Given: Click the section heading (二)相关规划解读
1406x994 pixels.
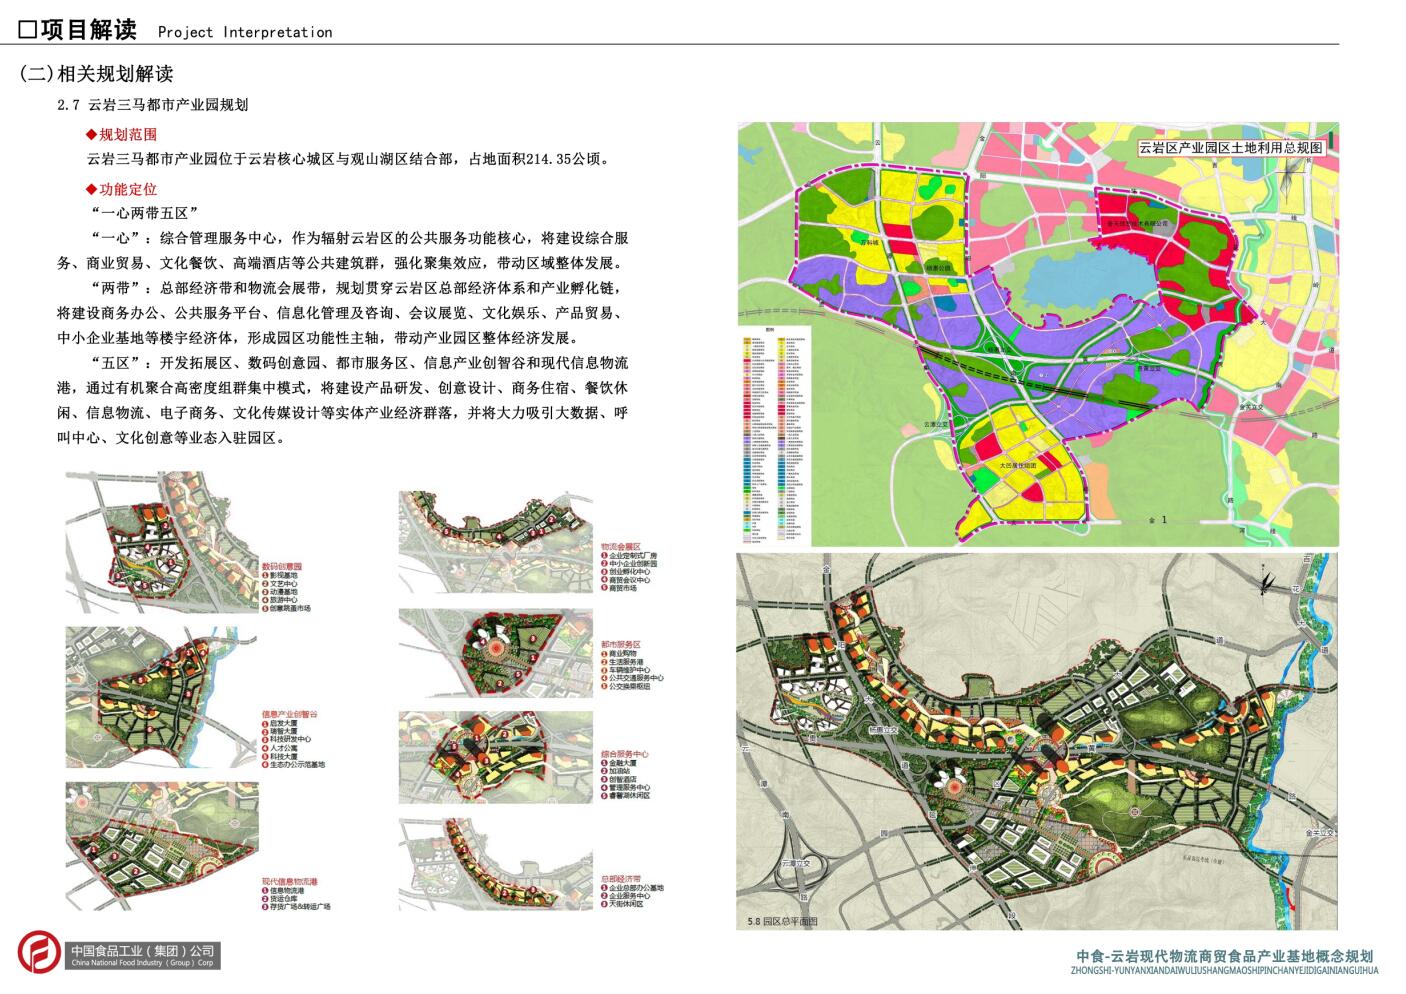Looking at the screenshot, I should point(97,74).
